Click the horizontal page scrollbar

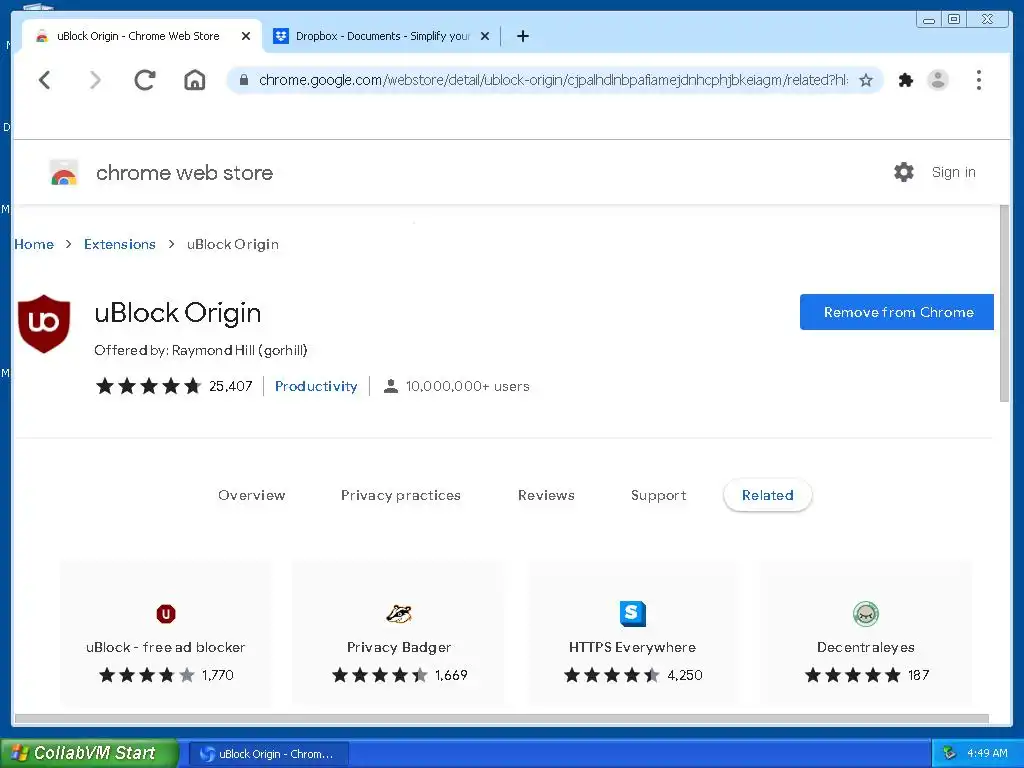502,719
